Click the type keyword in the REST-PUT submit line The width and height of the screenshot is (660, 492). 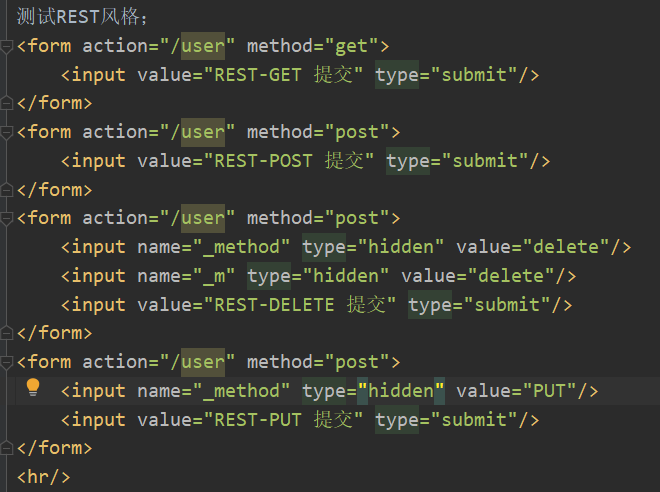tap(397, 420)
